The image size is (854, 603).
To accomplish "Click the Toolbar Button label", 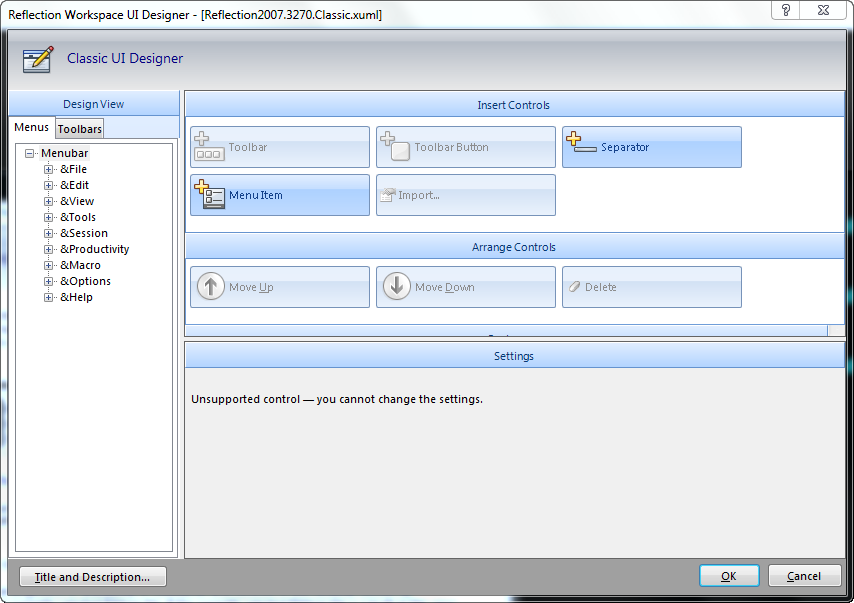I will point(452,147).
